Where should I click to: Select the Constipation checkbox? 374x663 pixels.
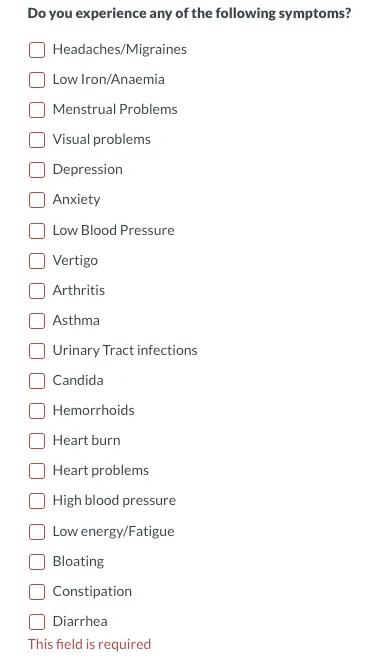click(x=37, y=592)
